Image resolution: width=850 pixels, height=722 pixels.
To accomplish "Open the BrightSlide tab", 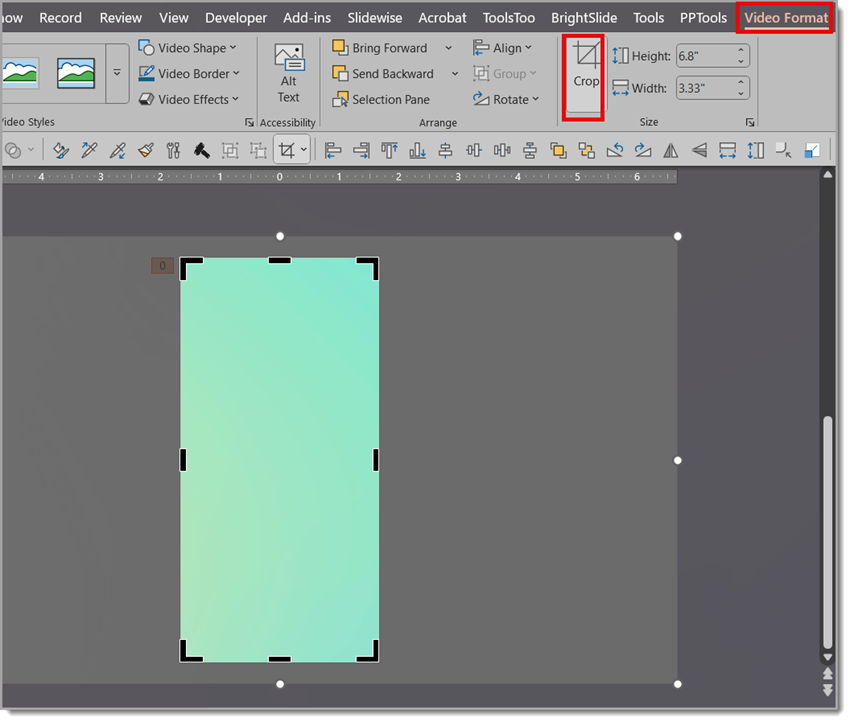I will [584, 18].
